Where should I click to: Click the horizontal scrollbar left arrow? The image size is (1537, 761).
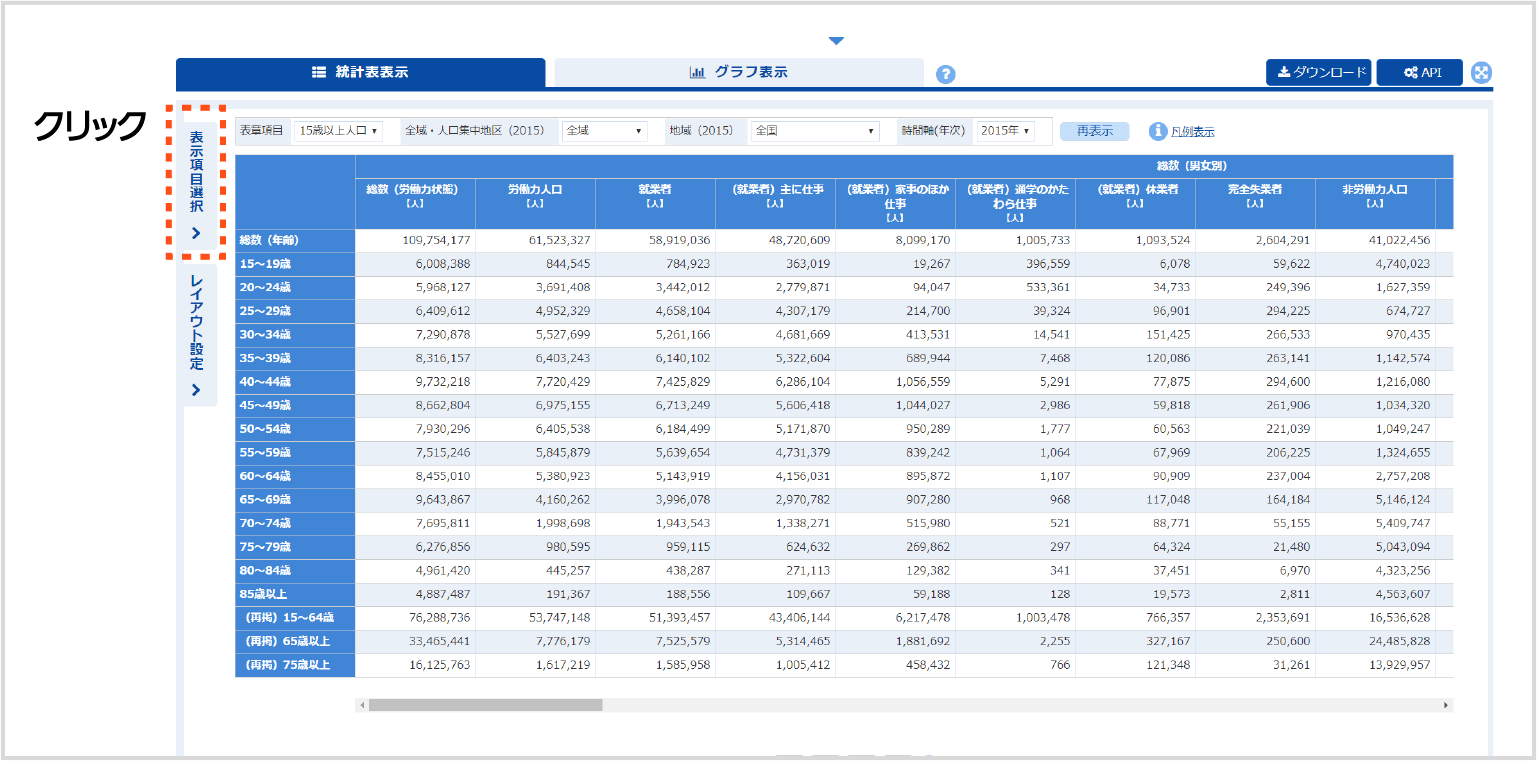[362, 705]
